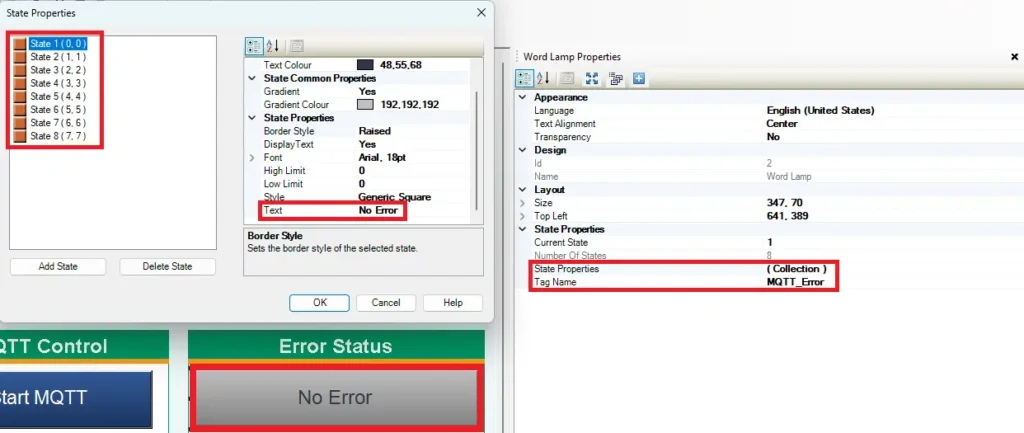Click Tag Name value MQTT_Error
The height and width of the screenshot is (433, 1024).
pyautogui.click(x=795, y=282)
